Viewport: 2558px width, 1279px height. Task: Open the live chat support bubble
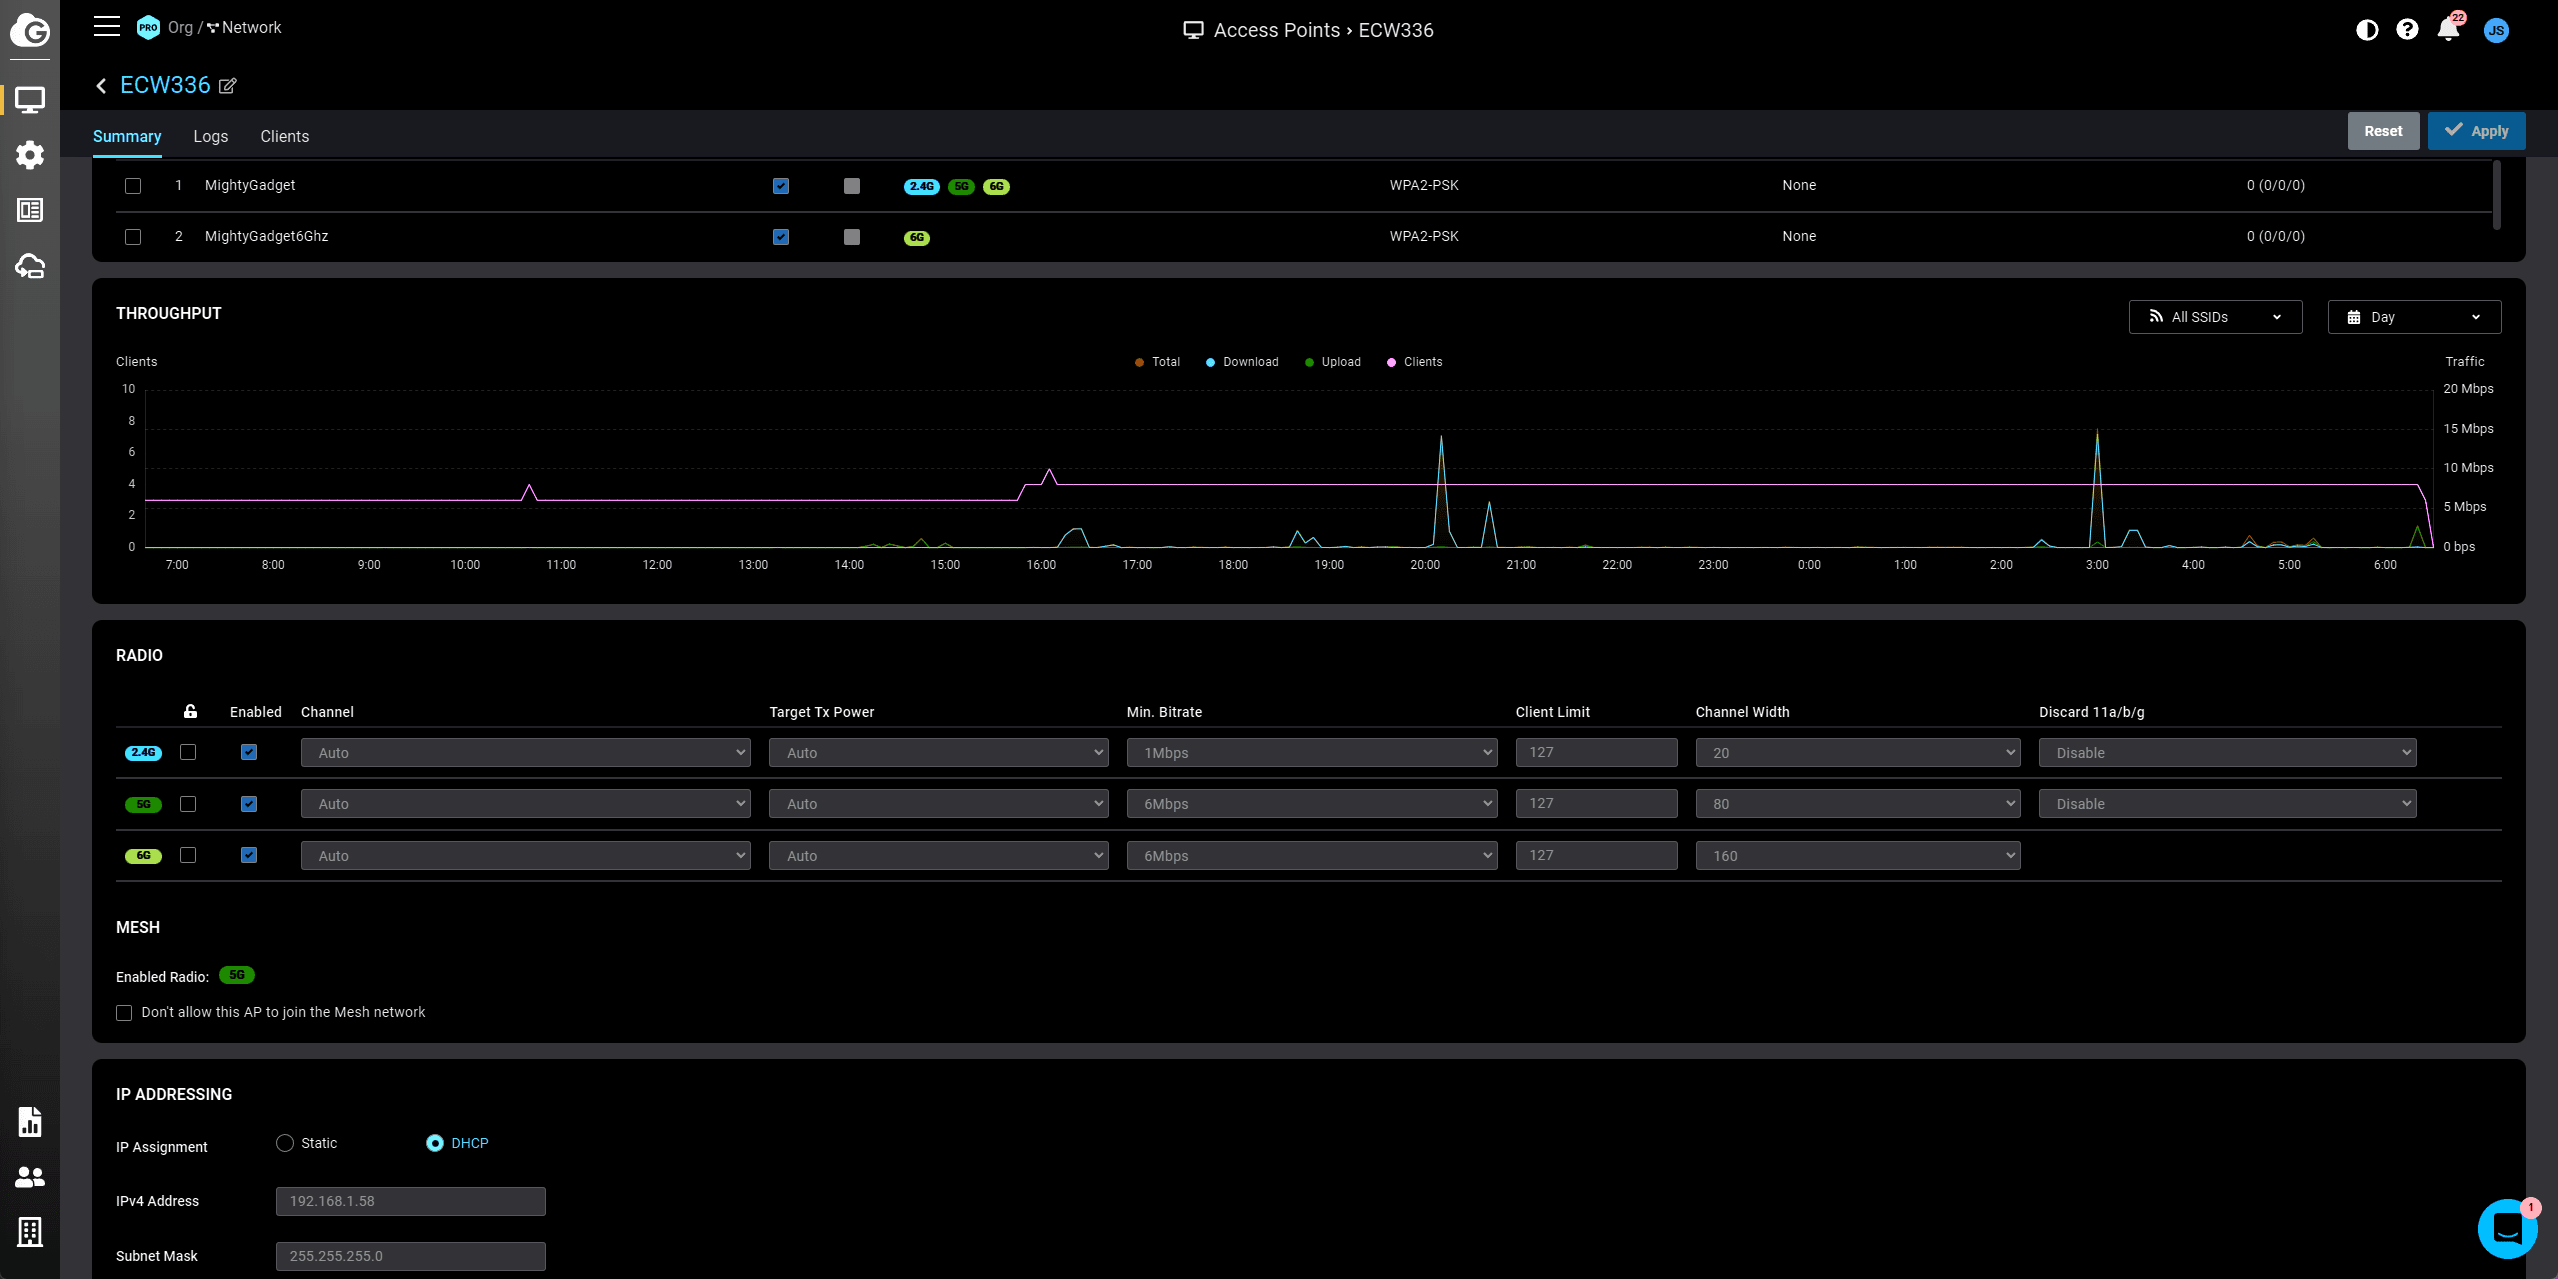click(2506, 1227)
